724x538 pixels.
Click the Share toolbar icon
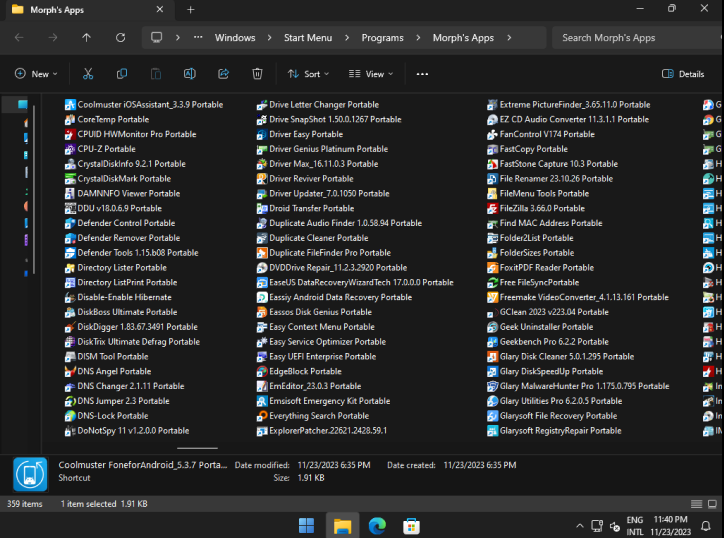(x=223, y=74)
